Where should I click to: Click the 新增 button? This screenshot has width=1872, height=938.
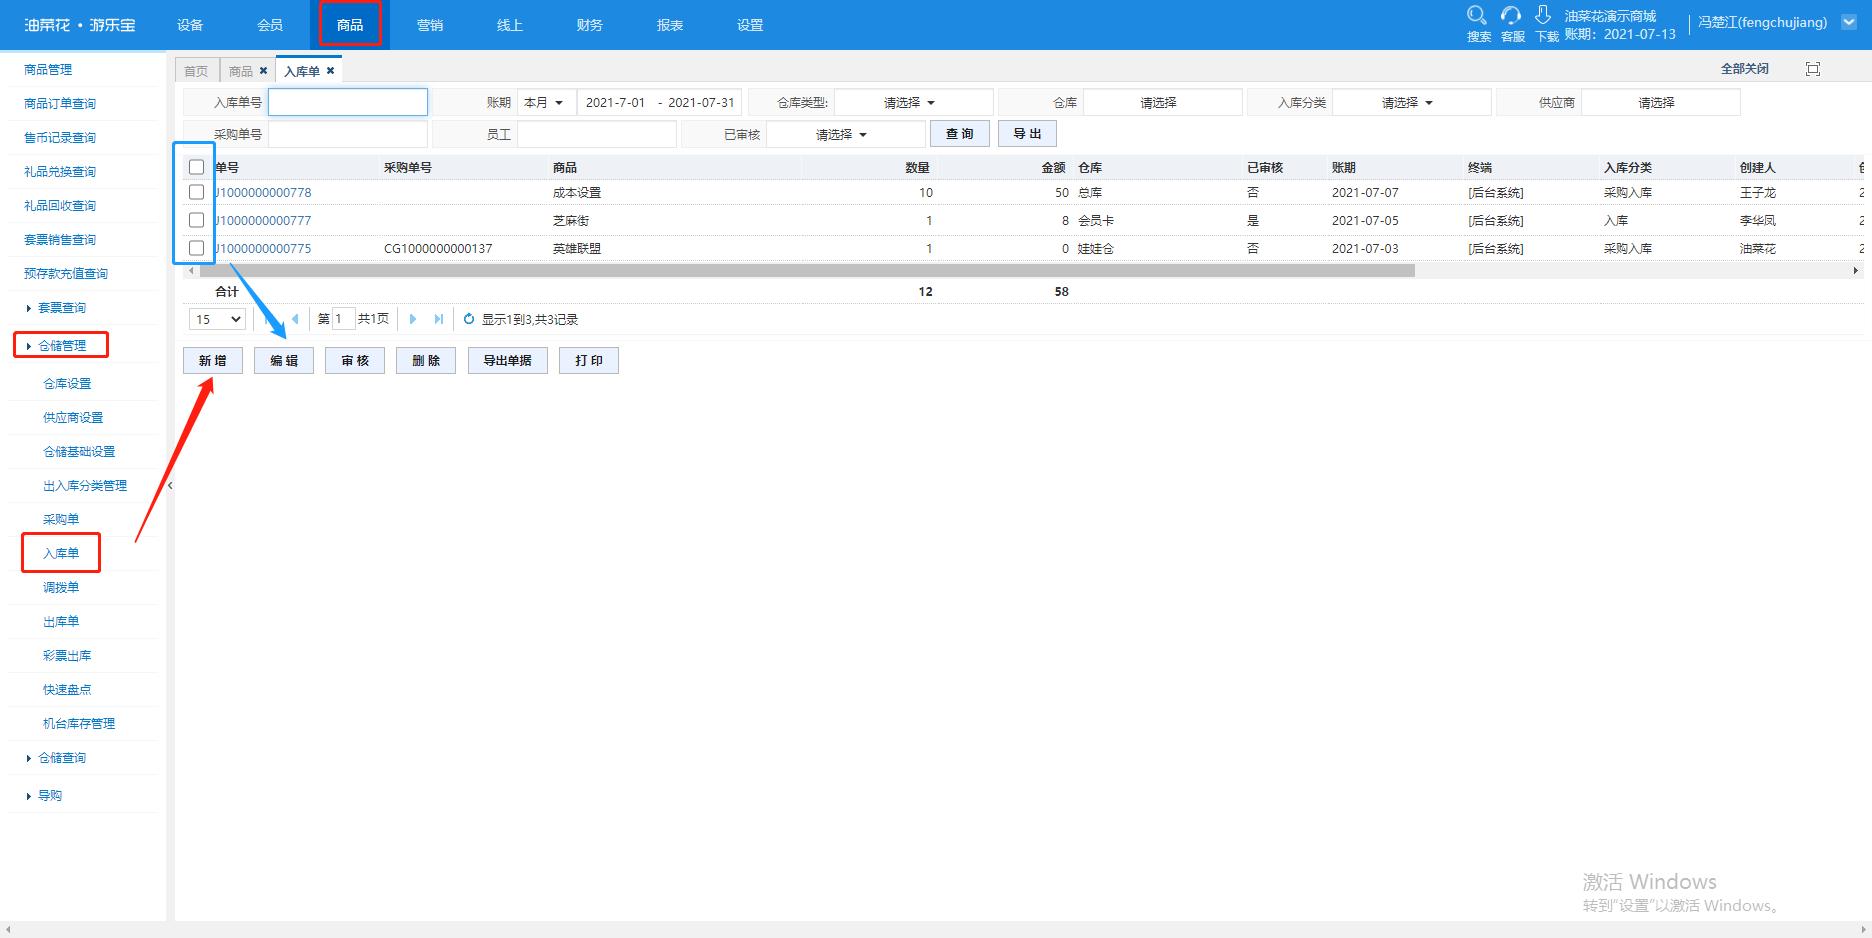click(213, 361)
